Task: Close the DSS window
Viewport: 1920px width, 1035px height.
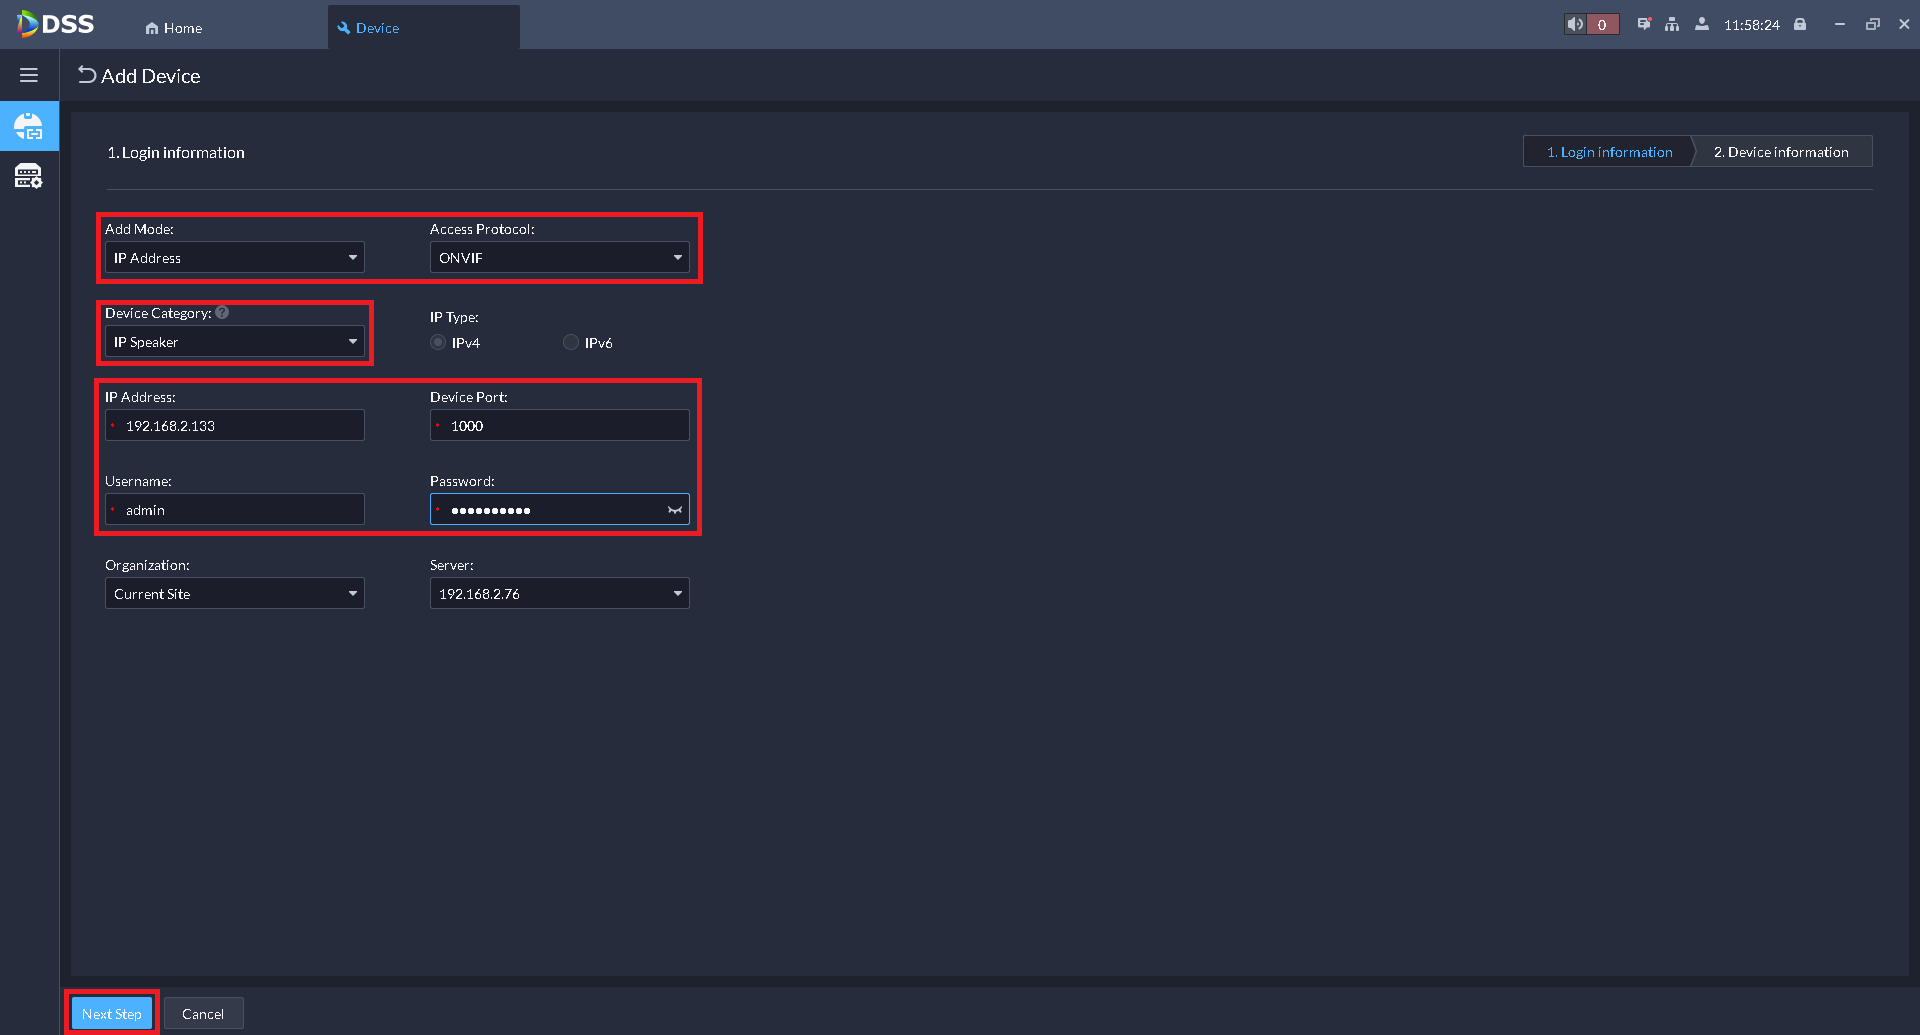Action: [x=1904, y=24]
